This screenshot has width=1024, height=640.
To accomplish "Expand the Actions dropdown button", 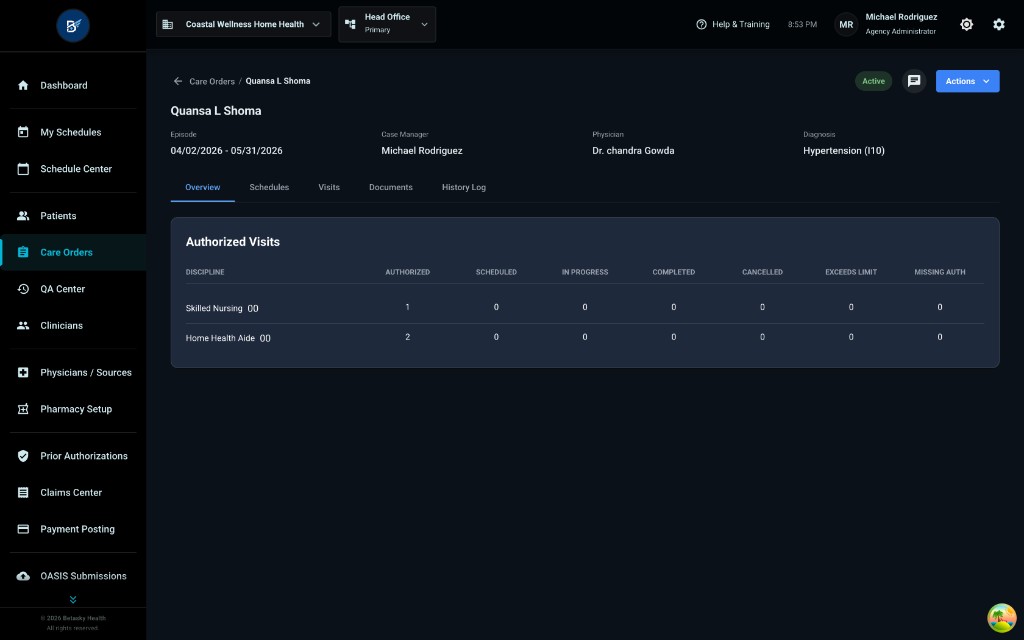I will tap(967, 82).
